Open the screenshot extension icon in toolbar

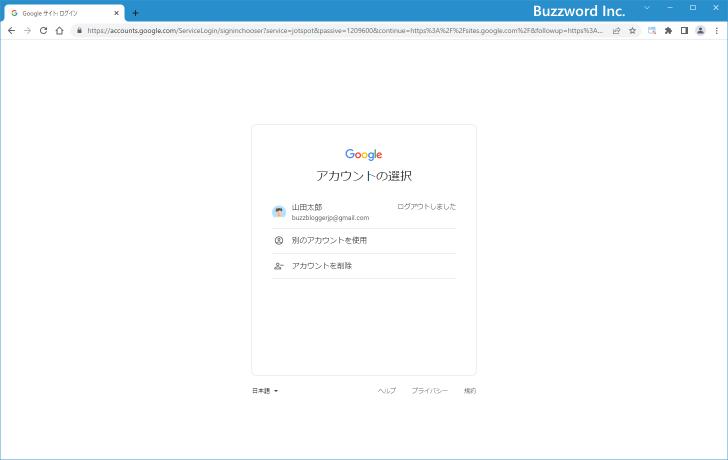coord(652,31)
